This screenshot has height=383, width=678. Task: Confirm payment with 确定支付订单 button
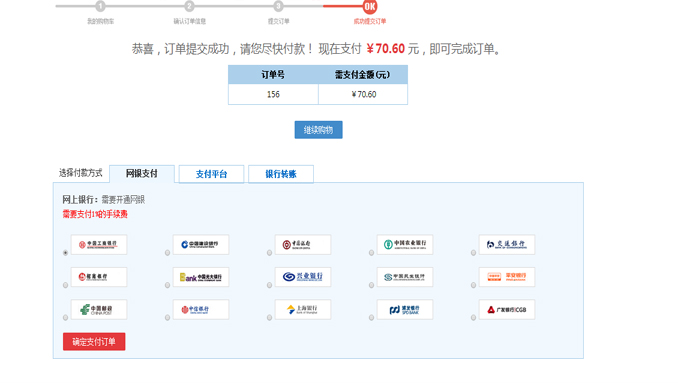[x=94, y=342]
